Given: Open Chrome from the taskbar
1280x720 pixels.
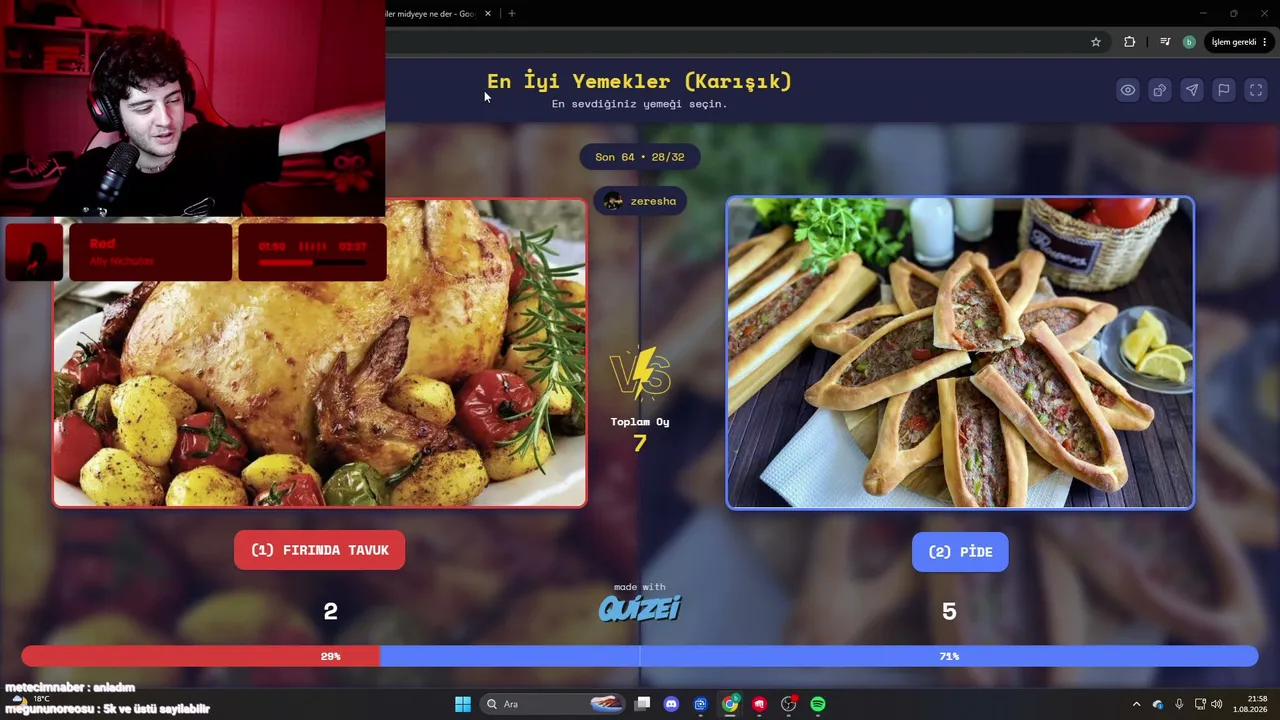Looking at the screenshot, I should tap(730, 704).
